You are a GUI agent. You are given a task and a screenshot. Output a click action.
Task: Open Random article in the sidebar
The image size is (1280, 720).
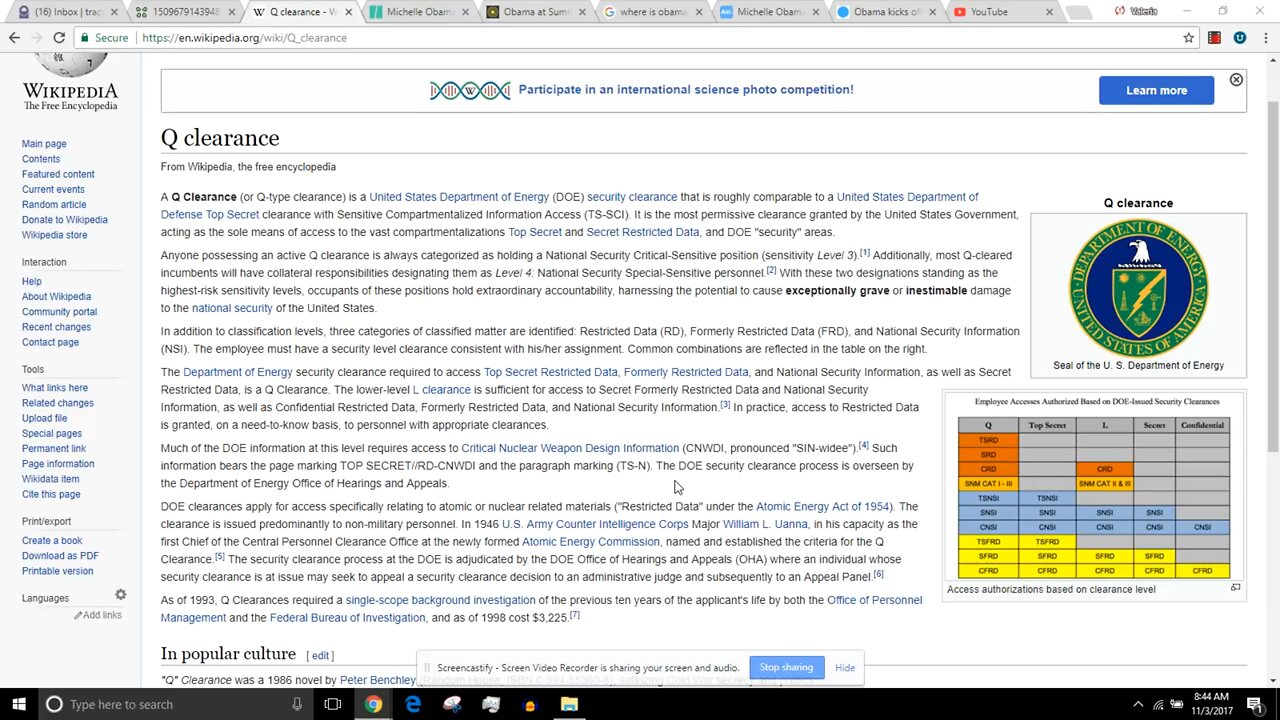coord(54,204)
